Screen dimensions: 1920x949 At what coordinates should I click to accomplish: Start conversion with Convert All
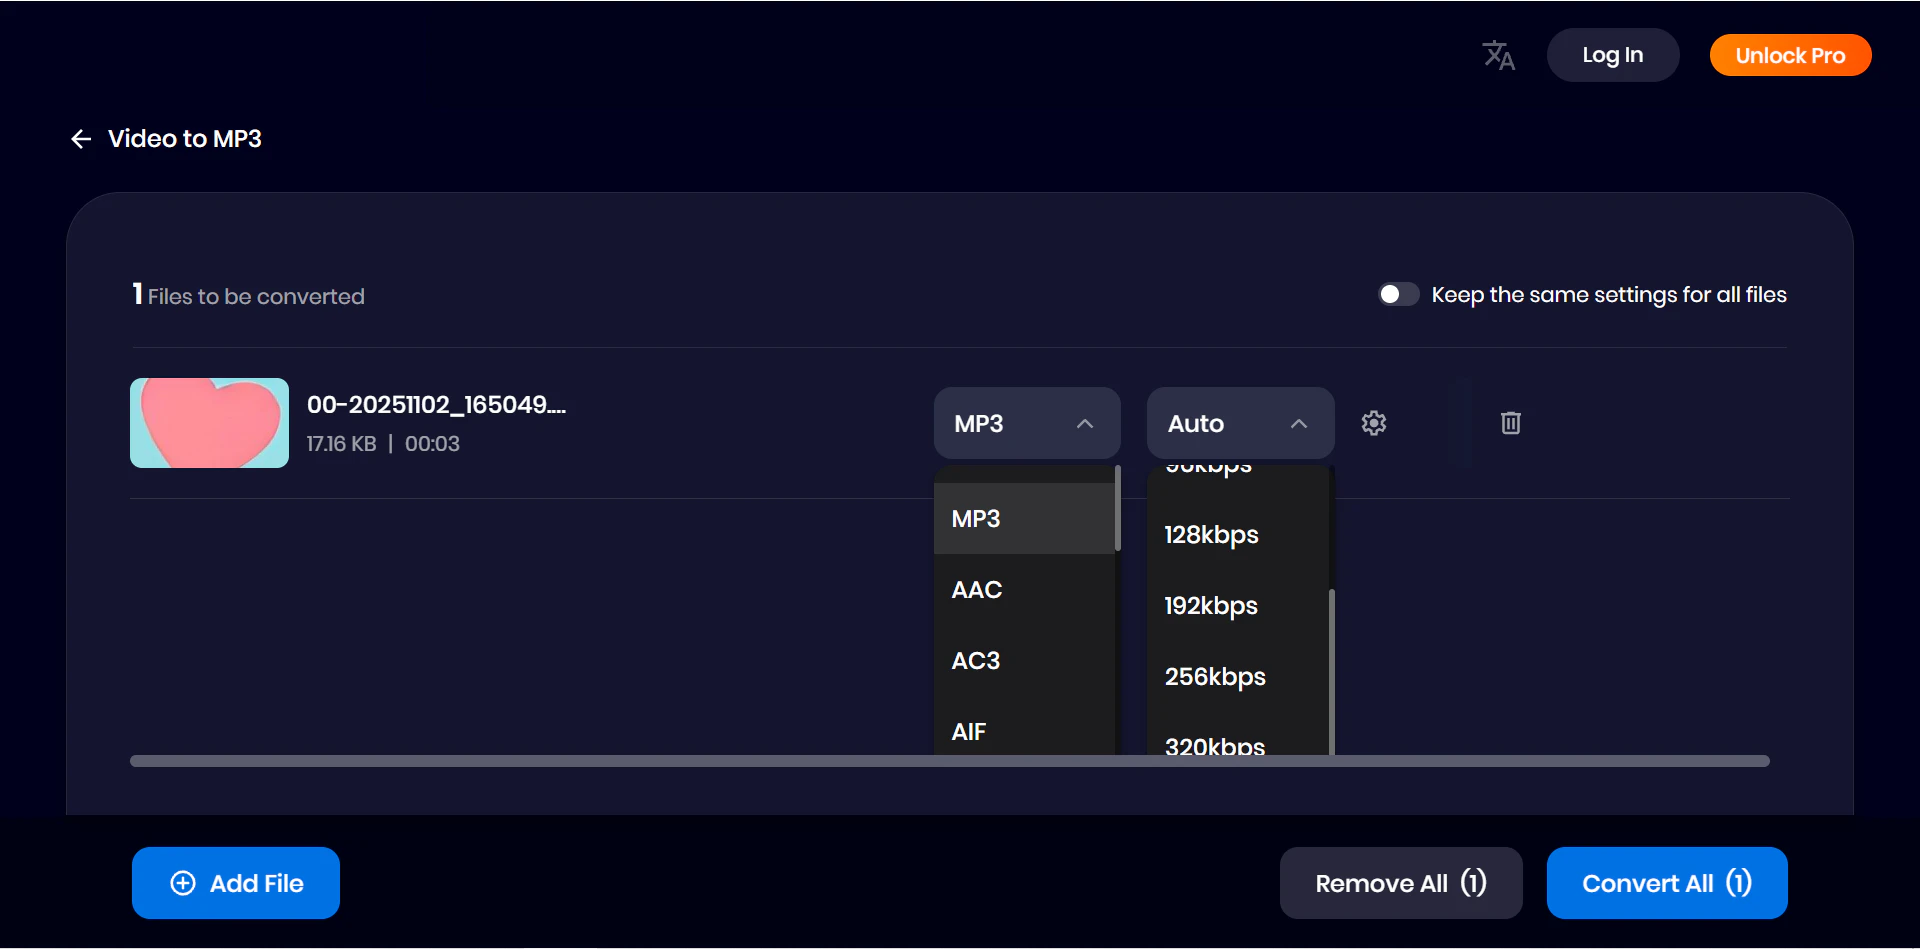tap(1666, 883)
